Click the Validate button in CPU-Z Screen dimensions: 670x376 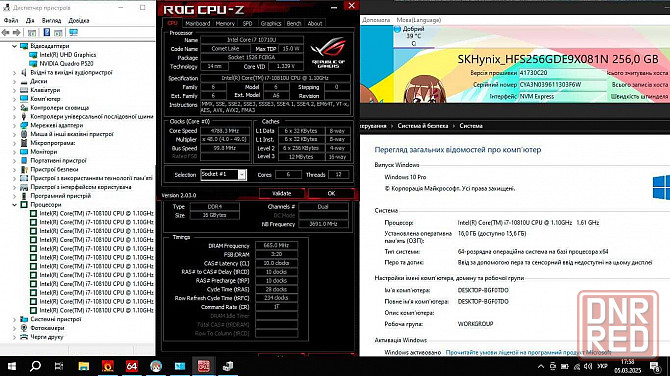tap(282, 194)
